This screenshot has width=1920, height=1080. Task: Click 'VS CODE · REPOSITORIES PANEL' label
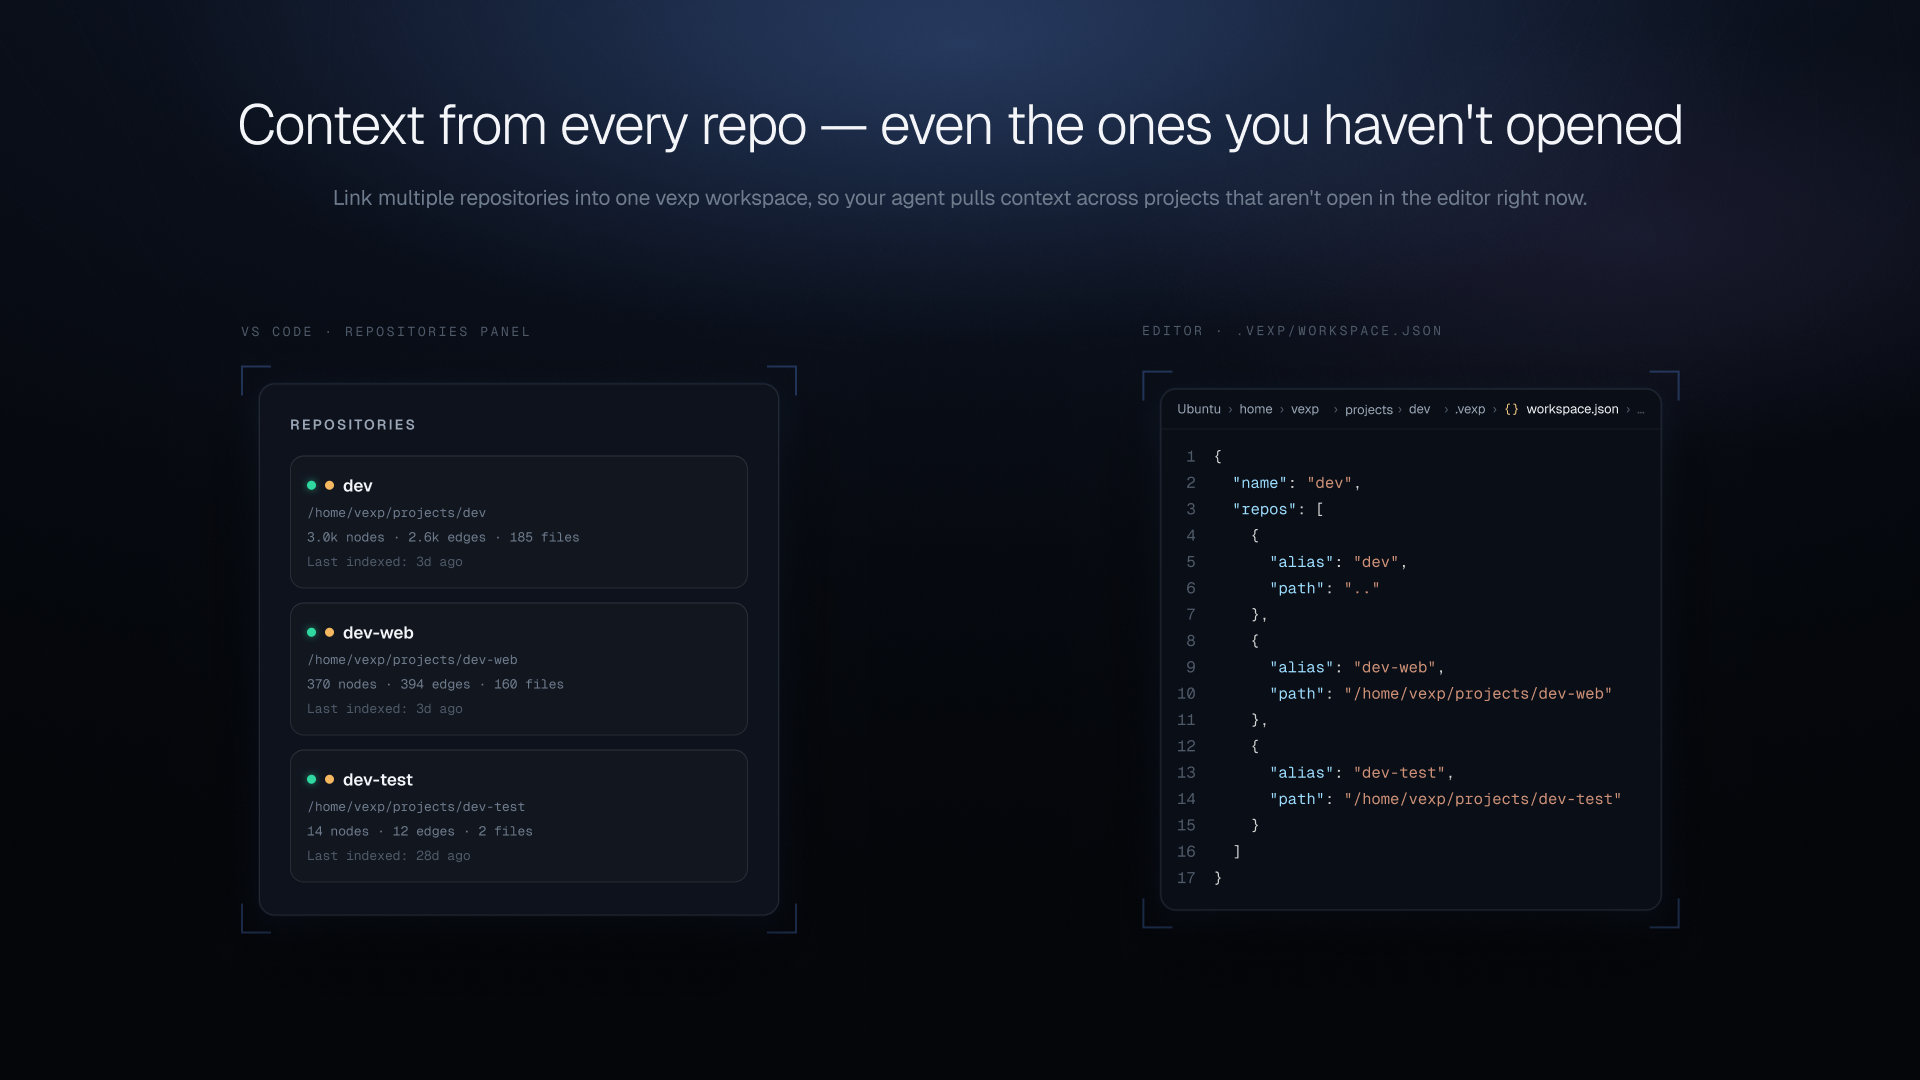pyautogui.click(x=386, y=332)
